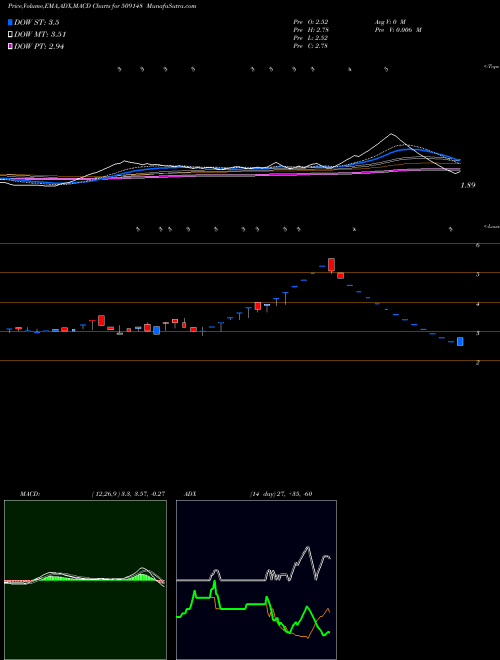Click the MACD (12,26,9) values text
500x660 pixels.
128,494
